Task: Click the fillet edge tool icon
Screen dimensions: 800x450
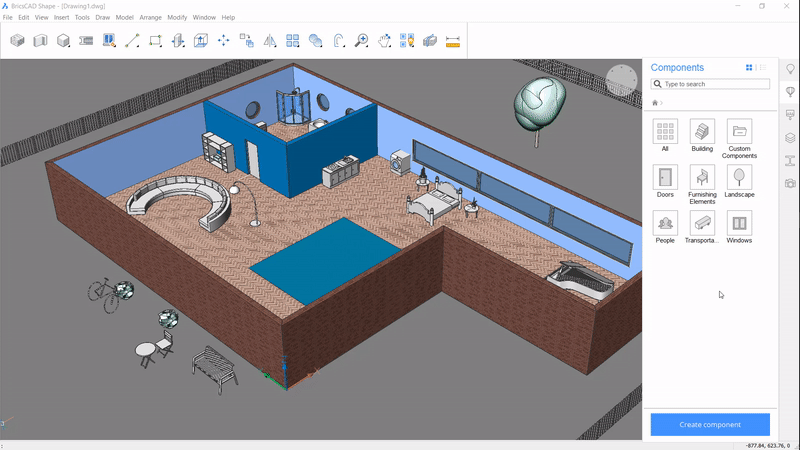Action: pyautogui.click(x=339, y=40)
